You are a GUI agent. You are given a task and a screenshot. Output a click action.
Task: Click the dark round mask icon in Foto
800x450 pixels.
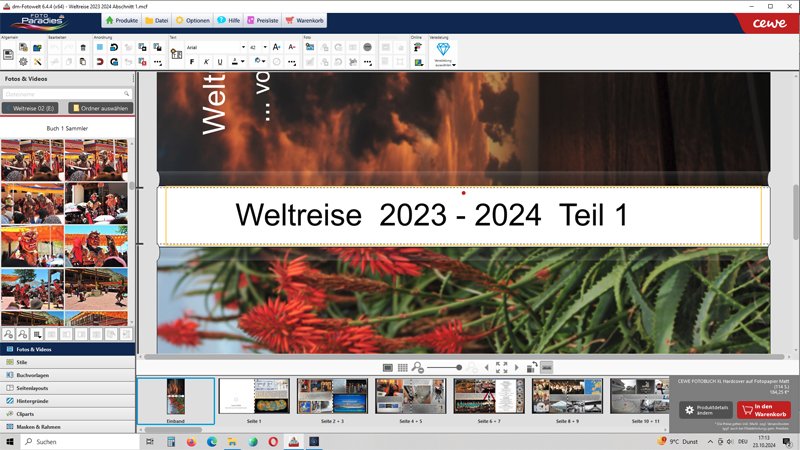click(x=367, y=47)
